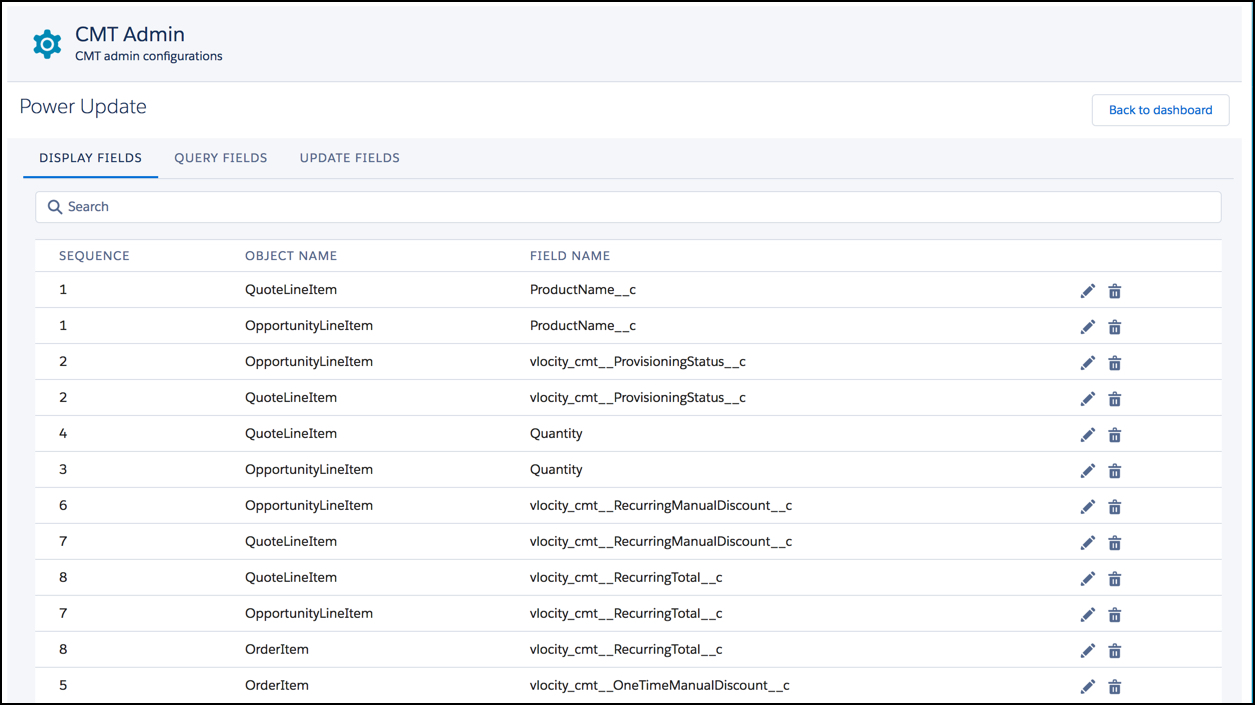
Task: Delete the QuoteLineItem ProductName__c row
Action: click(x=1115, y=291)
